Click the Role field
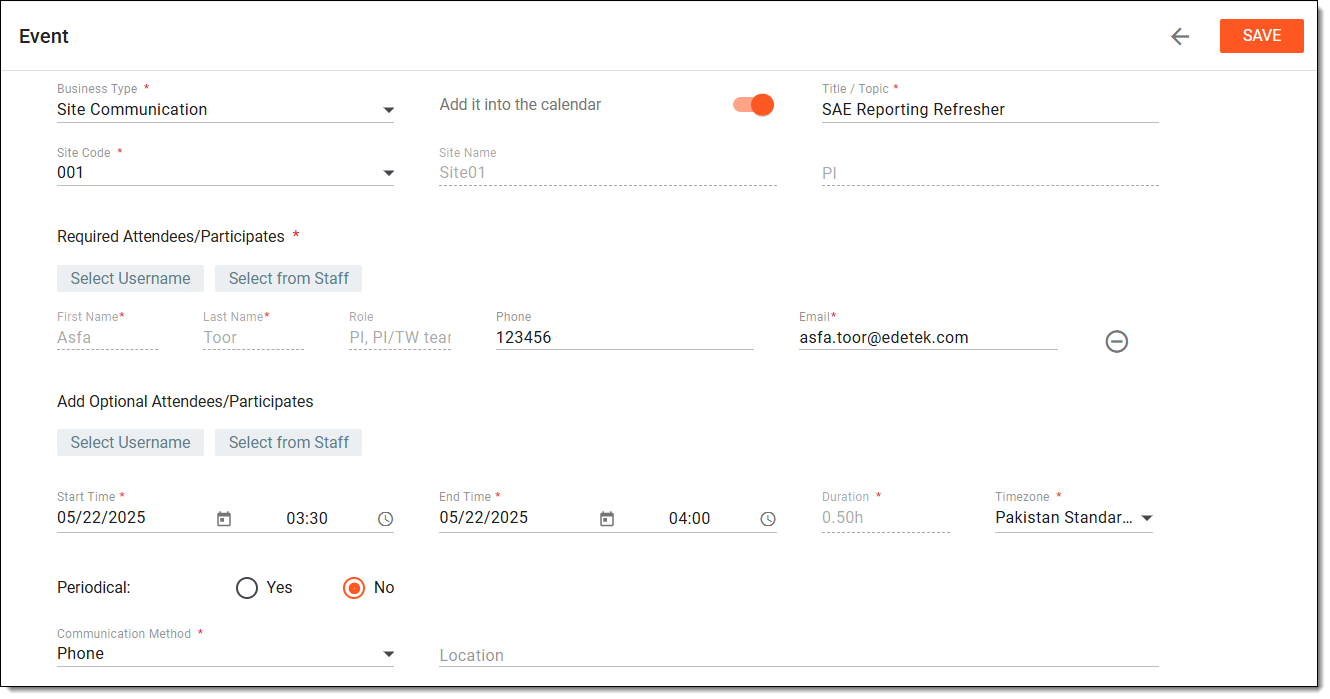 pyautogui.click(x=400, y=338)
